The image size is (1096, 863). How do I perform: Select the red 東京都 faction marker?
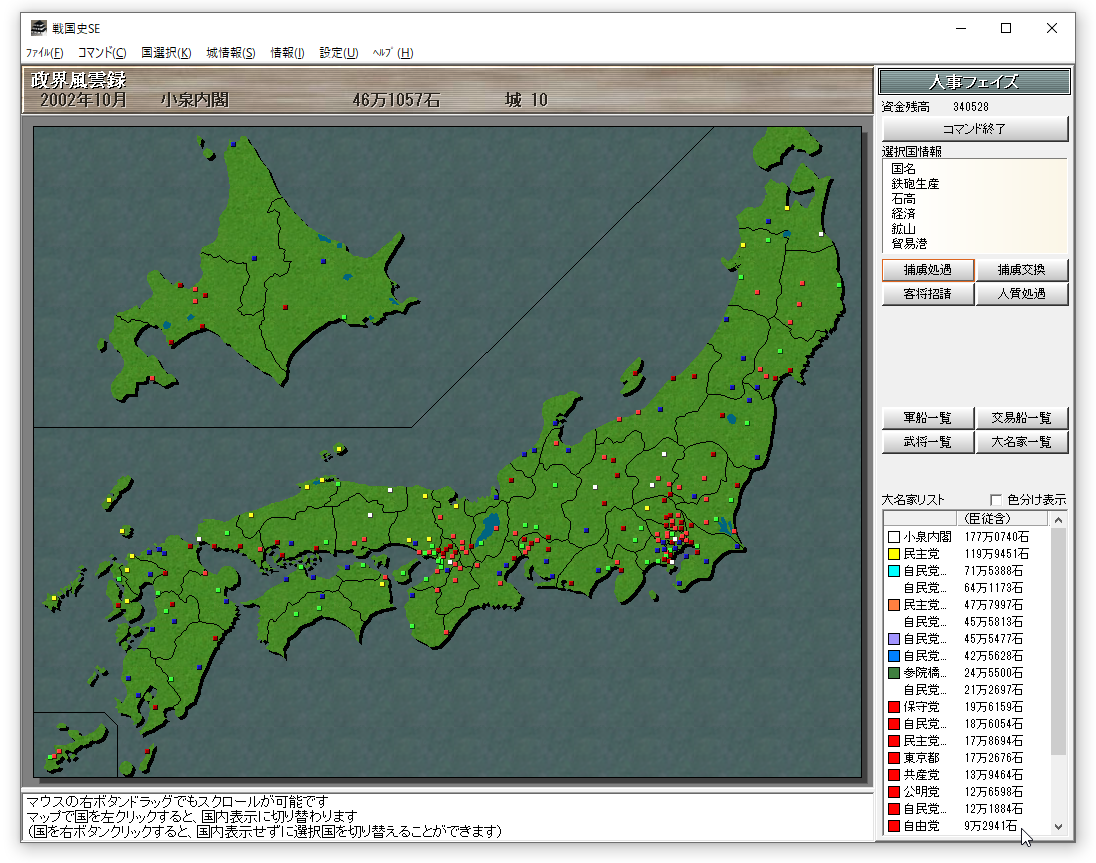pos(894,758)
